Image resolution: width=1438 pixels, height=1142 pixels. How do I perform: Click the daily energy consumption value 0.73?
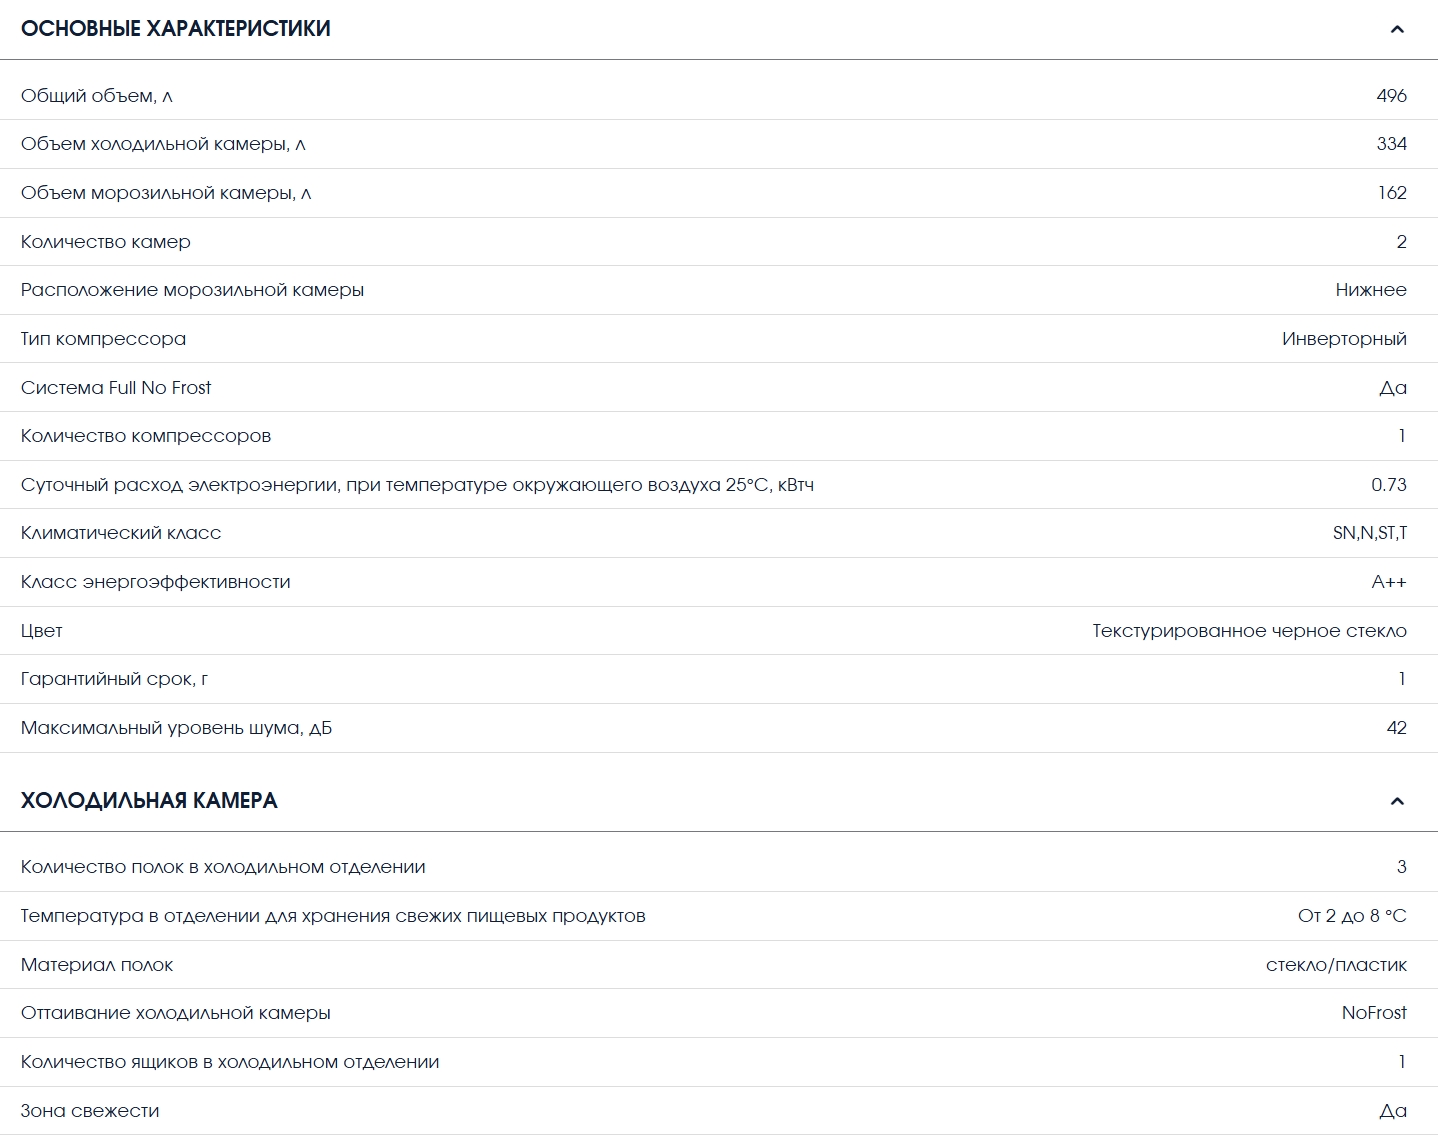point(1388,485)
